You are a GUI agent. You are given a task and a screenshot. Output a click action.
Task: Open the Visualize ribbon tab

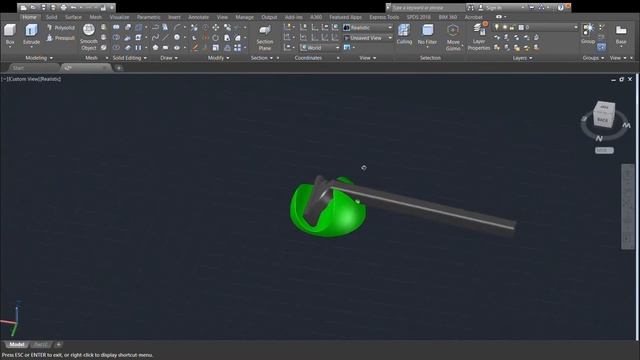coord(119,17)
